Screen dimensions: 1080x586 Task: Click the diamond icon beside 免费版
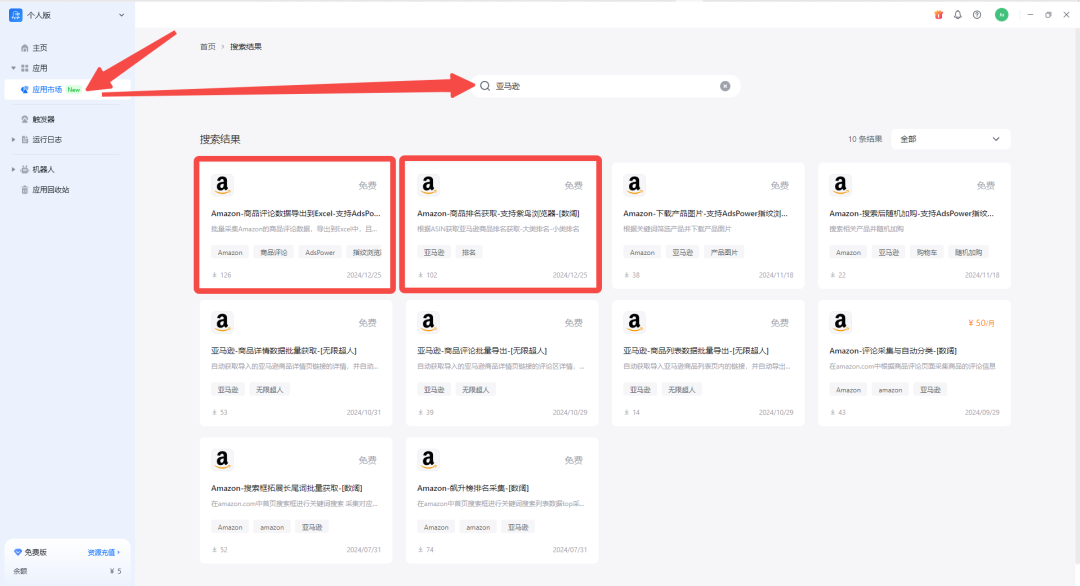point(18,552)
